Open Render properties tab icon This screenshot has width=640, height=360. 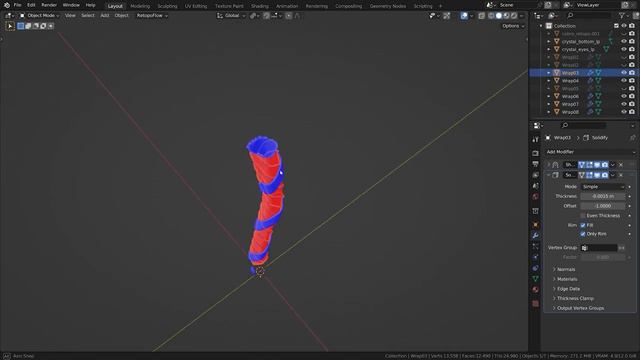[x=536, y=153]
